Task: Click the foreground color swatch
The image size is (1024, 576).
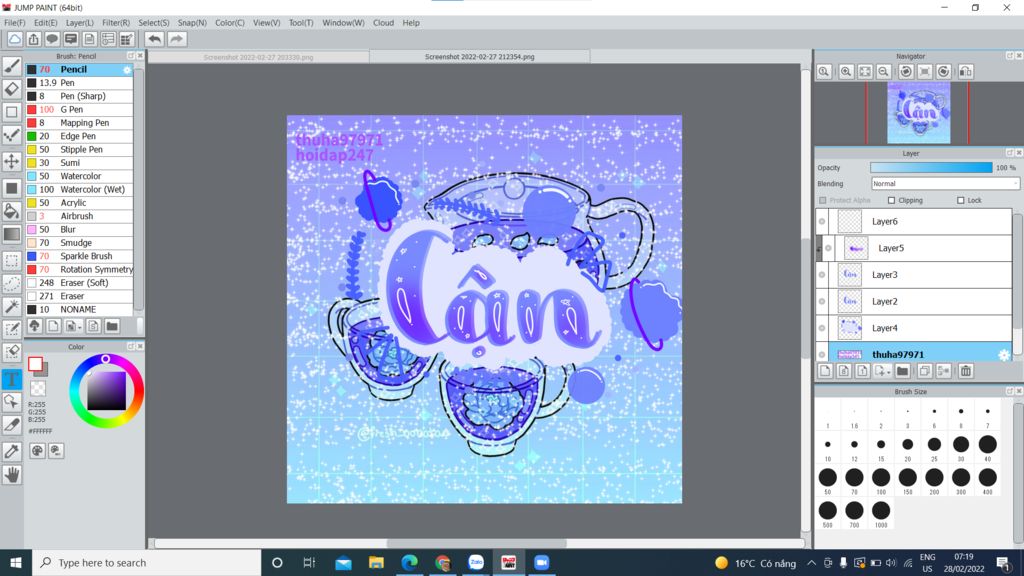Action: tap(35, 364)
